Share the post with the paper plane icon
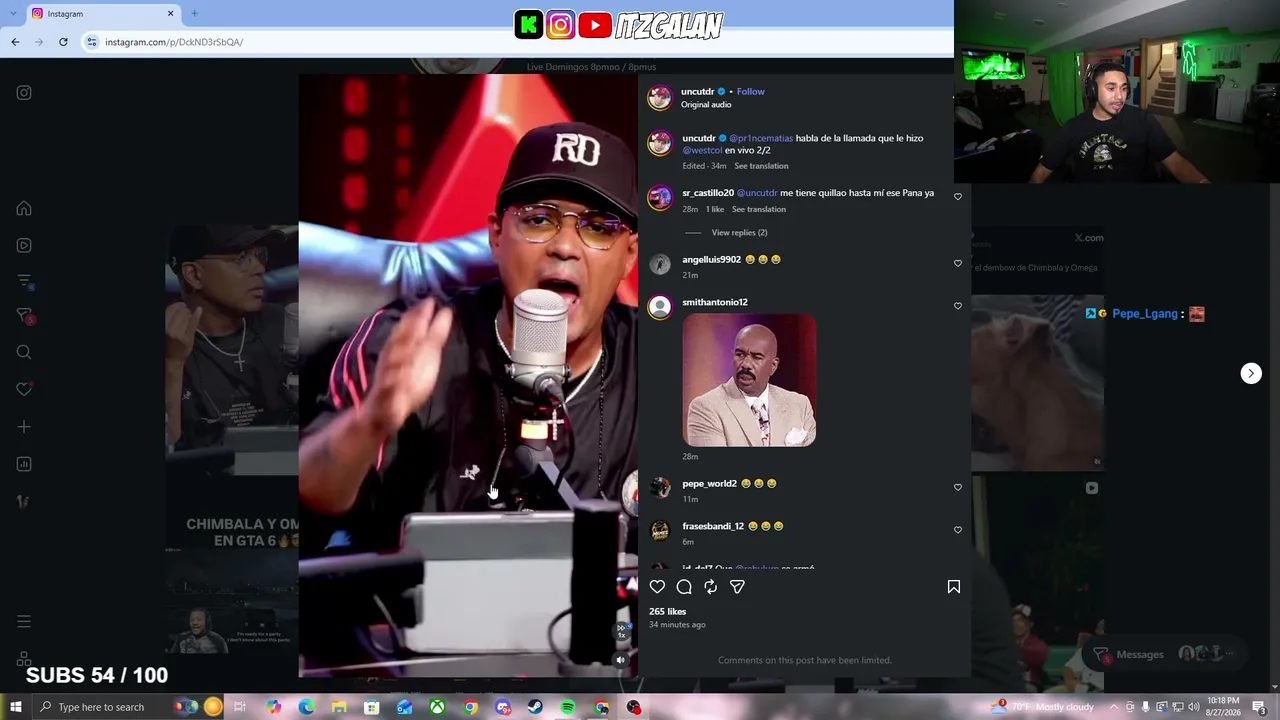This screenshot has width=1280, height=720. click(x=737, y=587)
